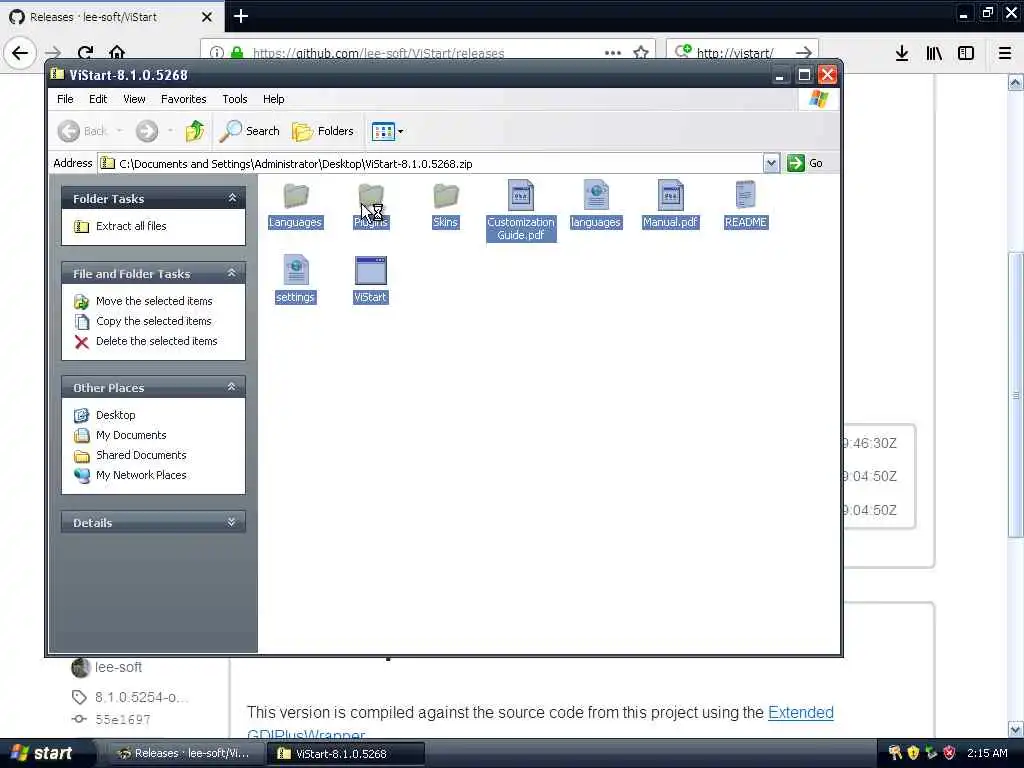This screenshot has height=768, width=1024.
Task: Select the settings file
Action: click(x=295, y=280)
